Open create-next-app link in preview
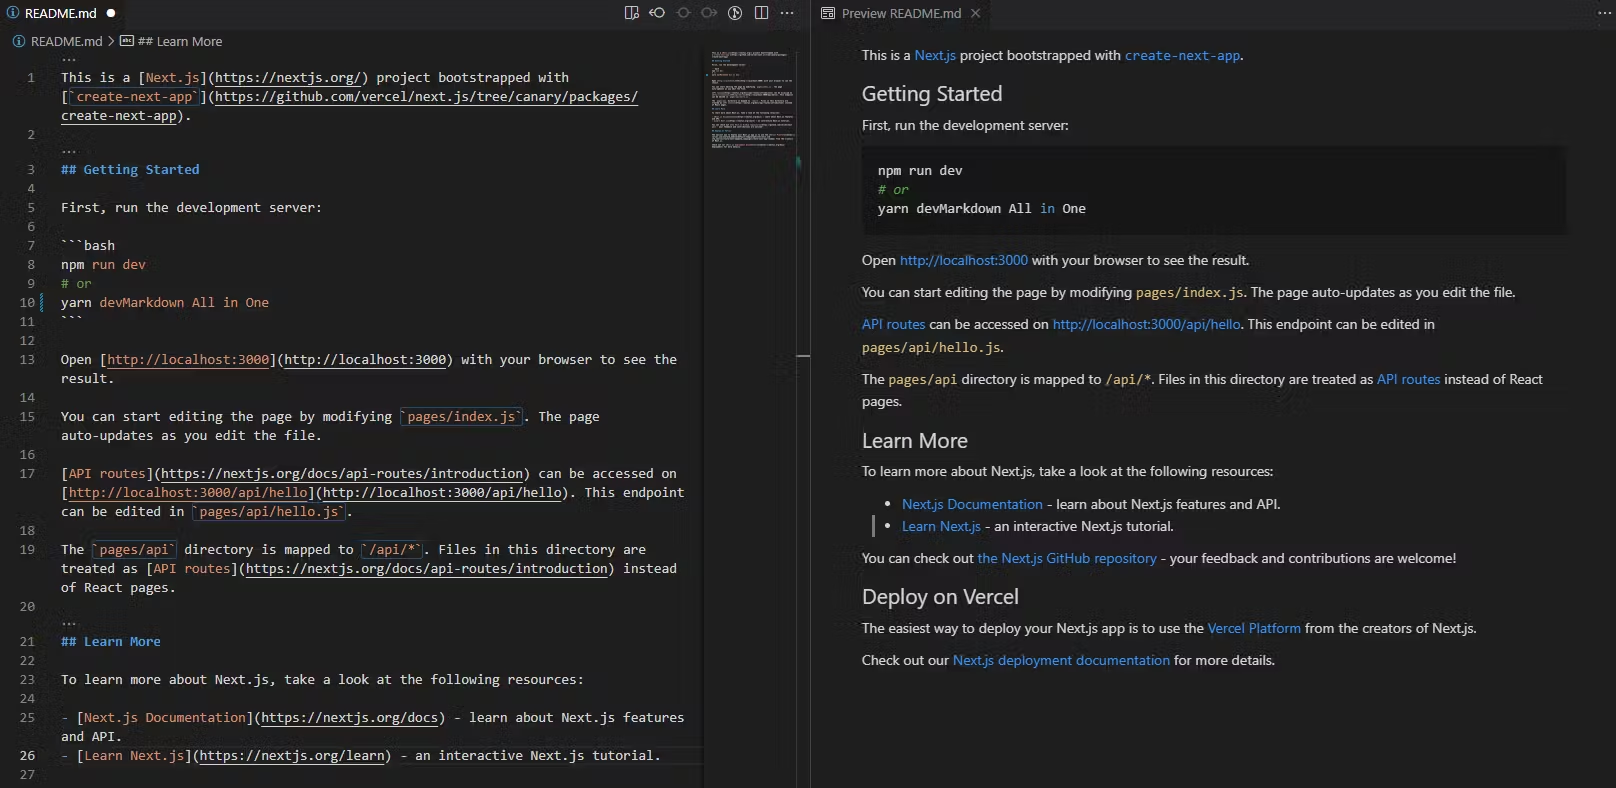 [x=1182, y=55]
